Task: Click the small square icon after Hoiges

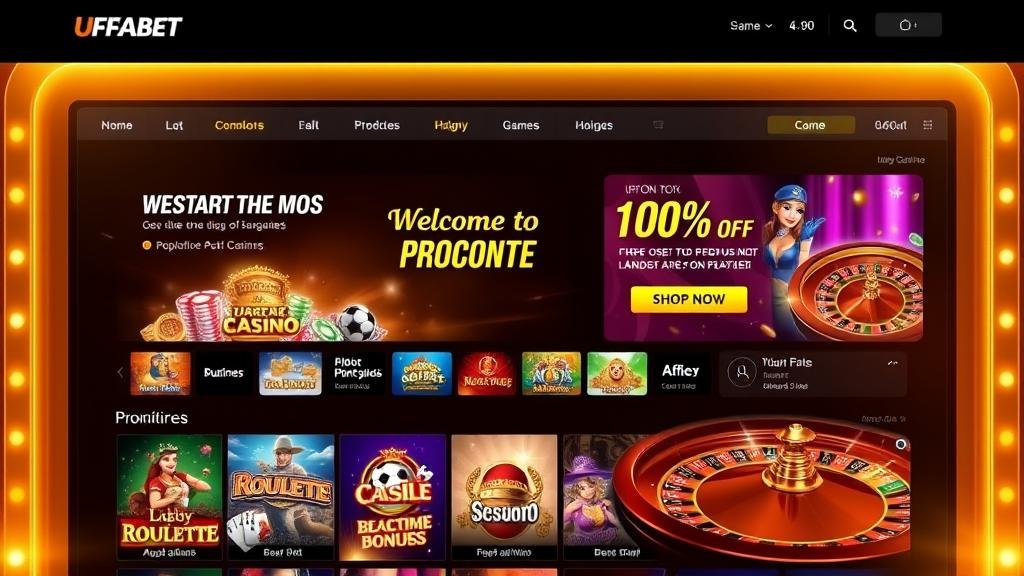Action: [658, 125]
